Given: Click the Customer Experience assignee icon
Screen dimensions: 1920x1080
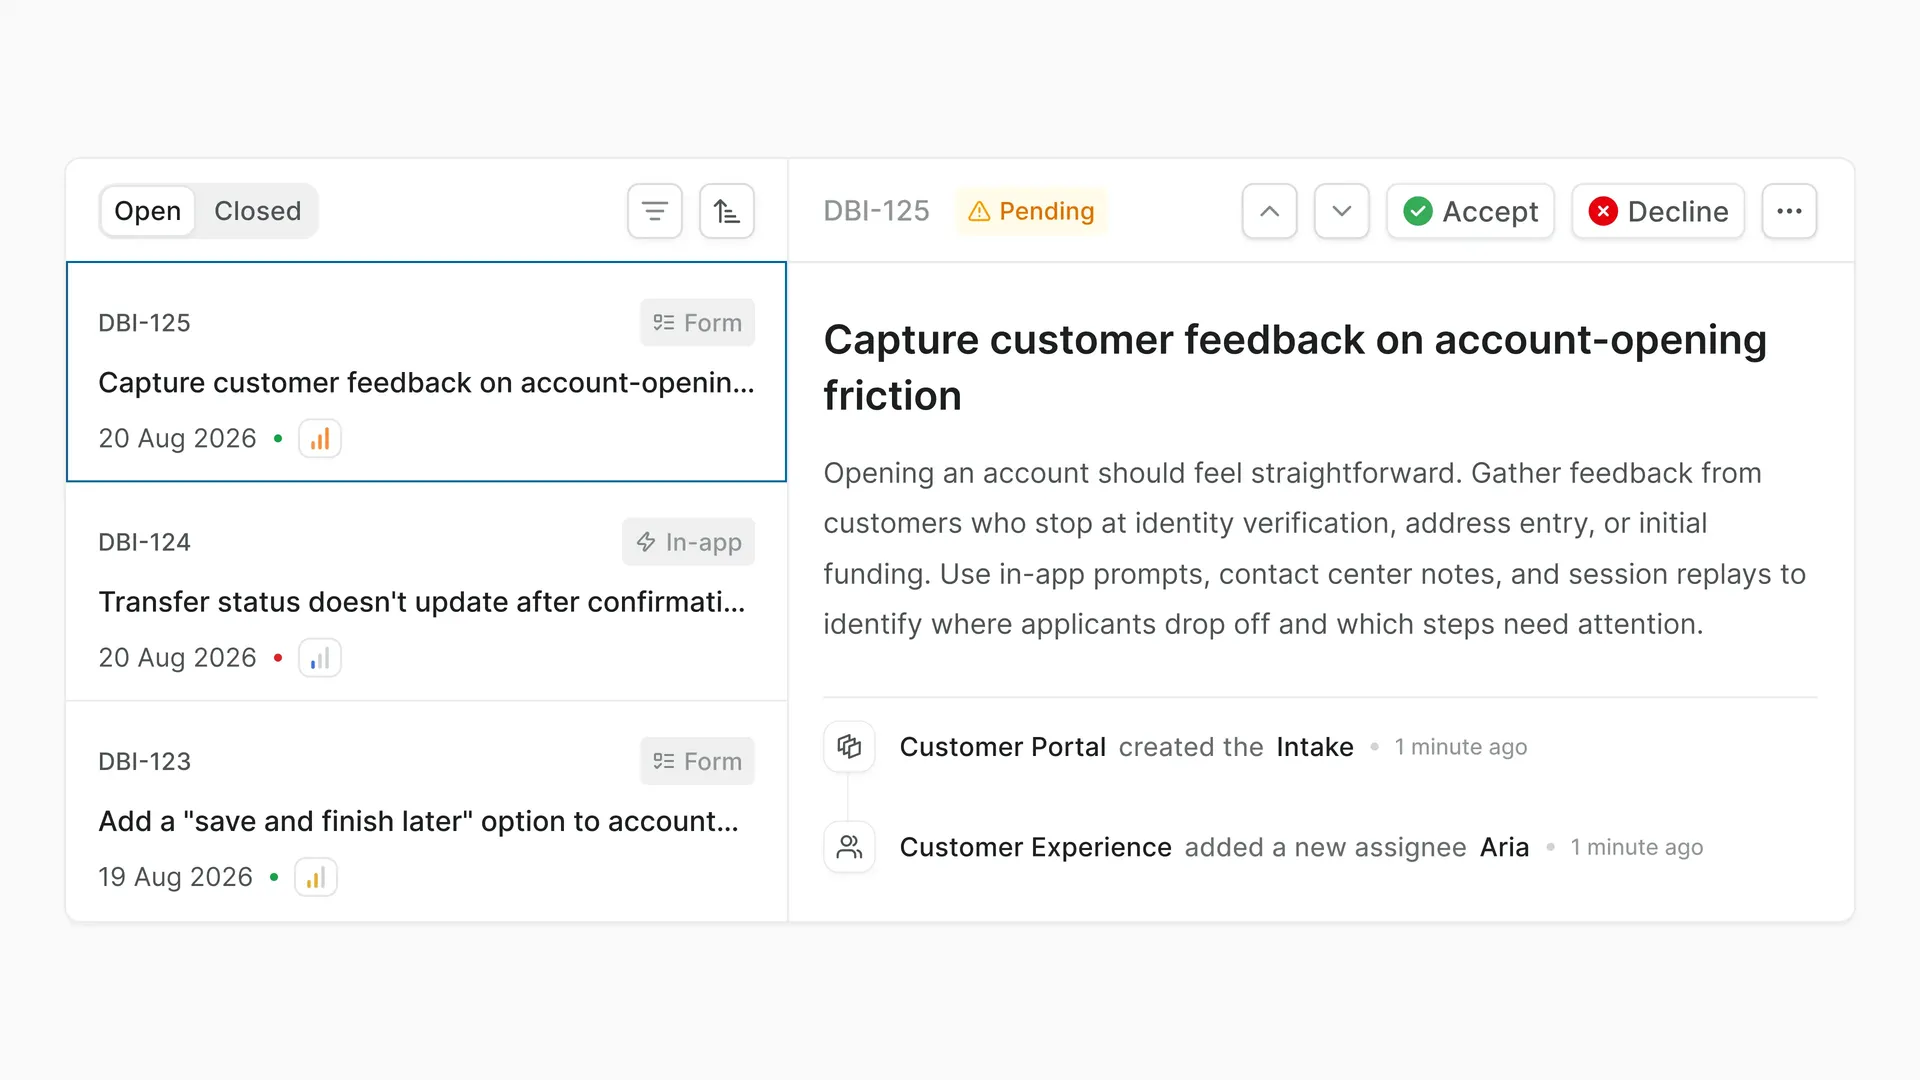Looking at the screenshot, I should click(x=849, y=847).
